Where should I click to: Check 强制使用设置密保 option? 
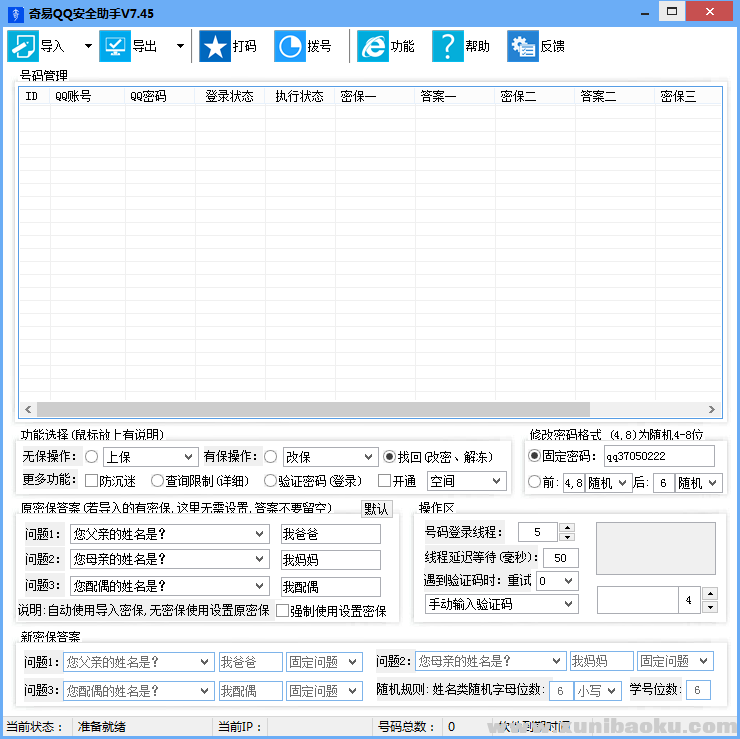coord(282,611)
